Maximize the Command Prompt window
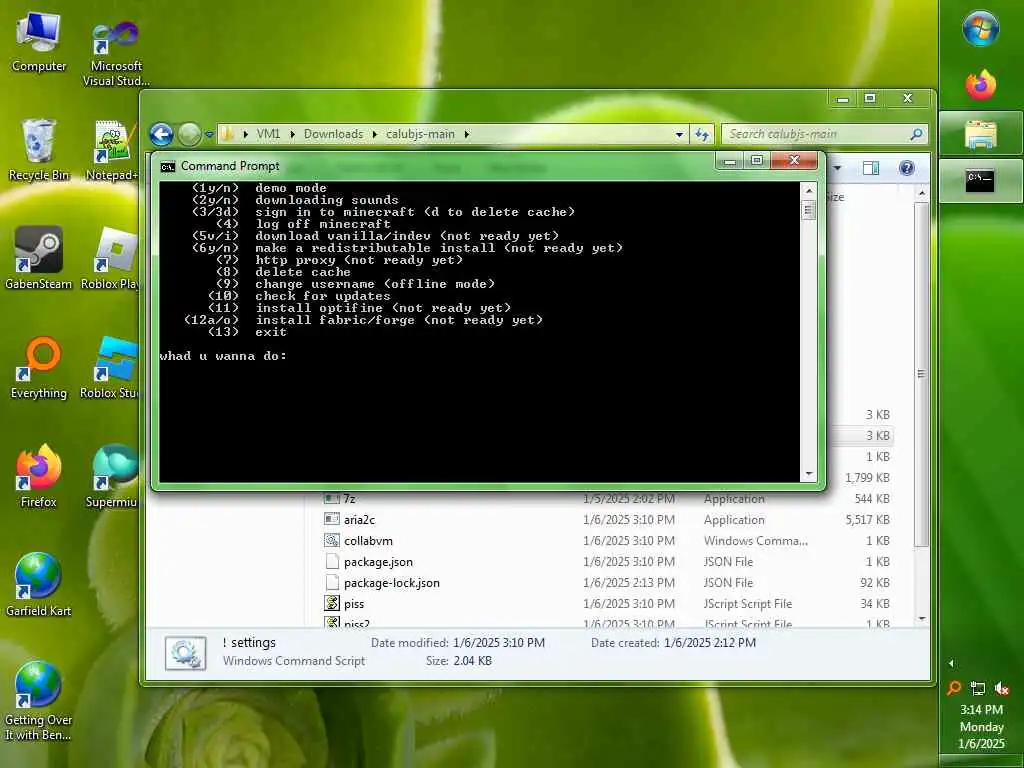 coord(757,160)
